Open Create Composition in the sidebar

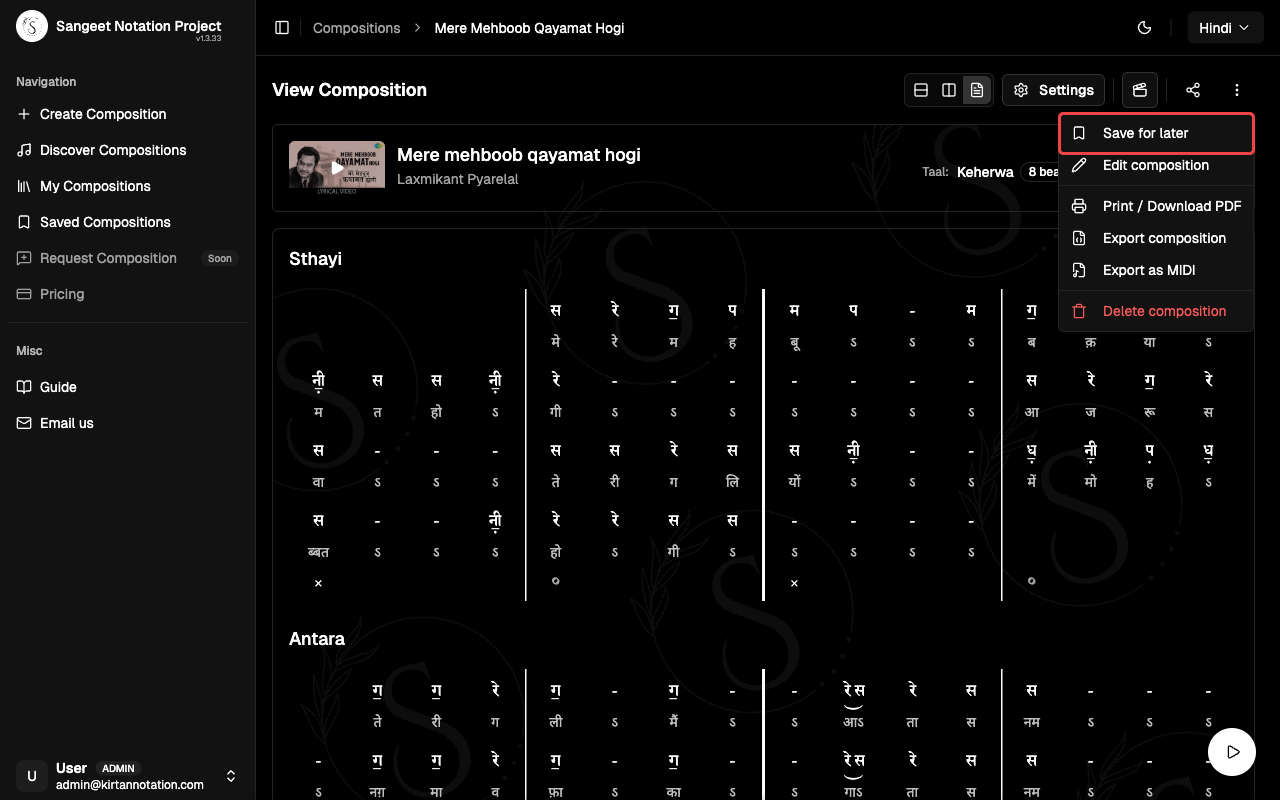pyautogui.click(x=103, y=114)
